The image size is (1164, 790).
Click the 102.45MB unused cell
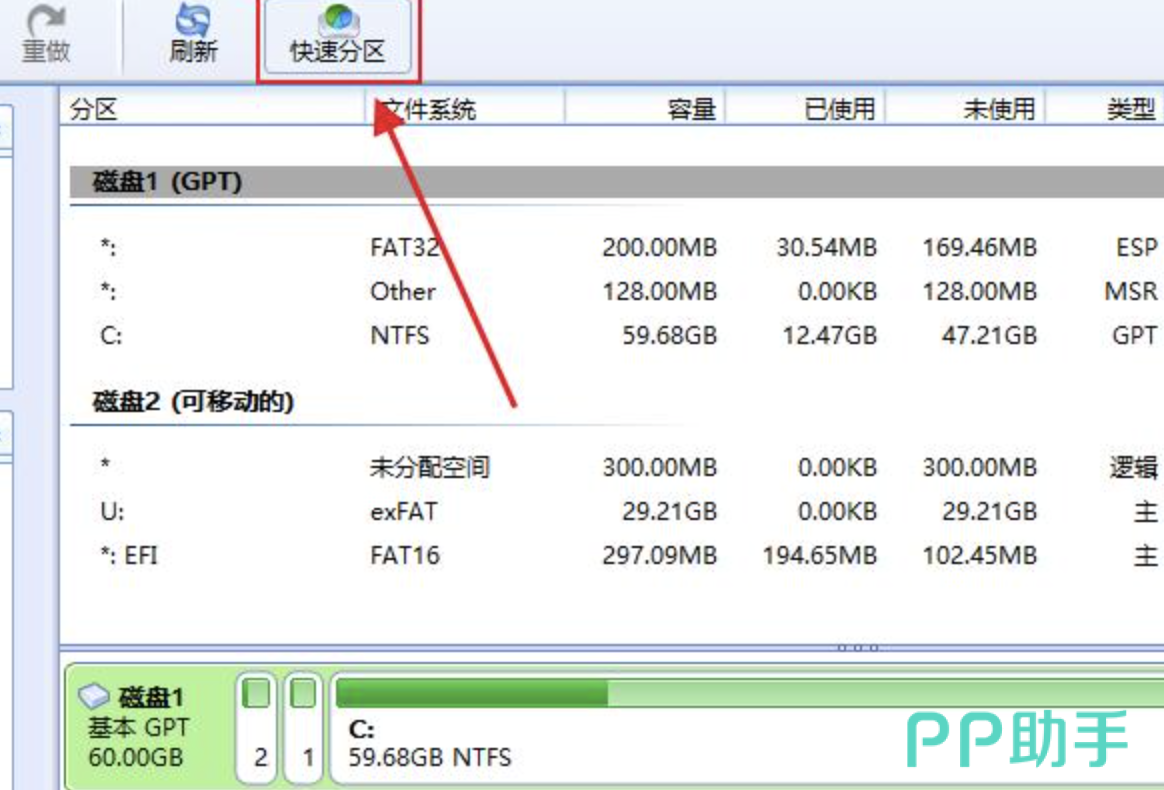(x=980, y=555)
